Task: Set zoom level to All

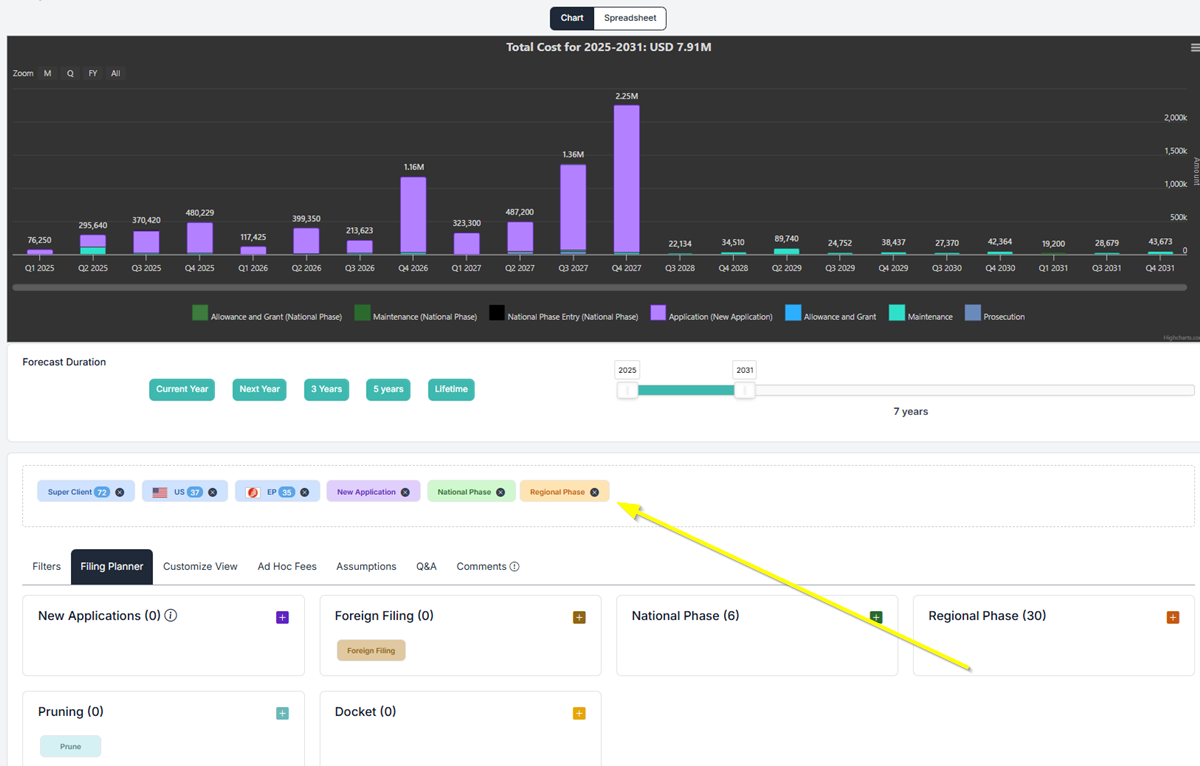Action: click(116, 74)
